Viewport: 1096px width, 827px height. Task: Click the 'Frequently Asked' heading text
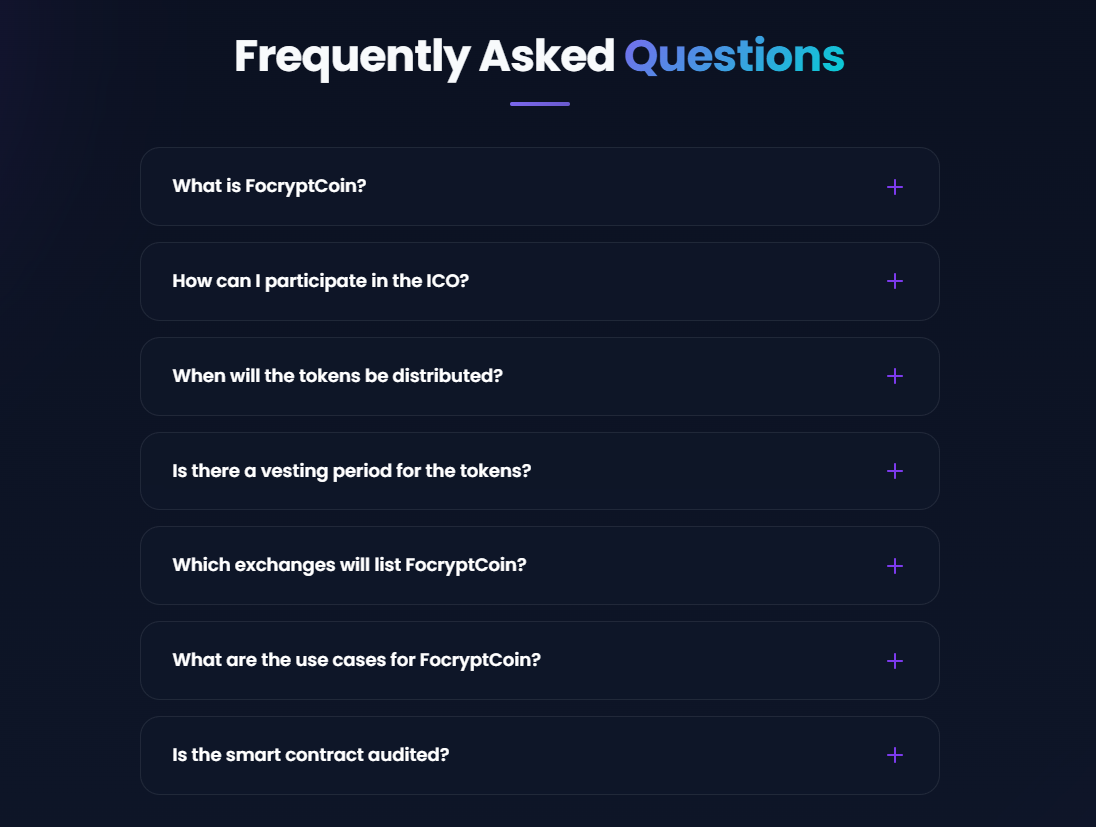424,57
